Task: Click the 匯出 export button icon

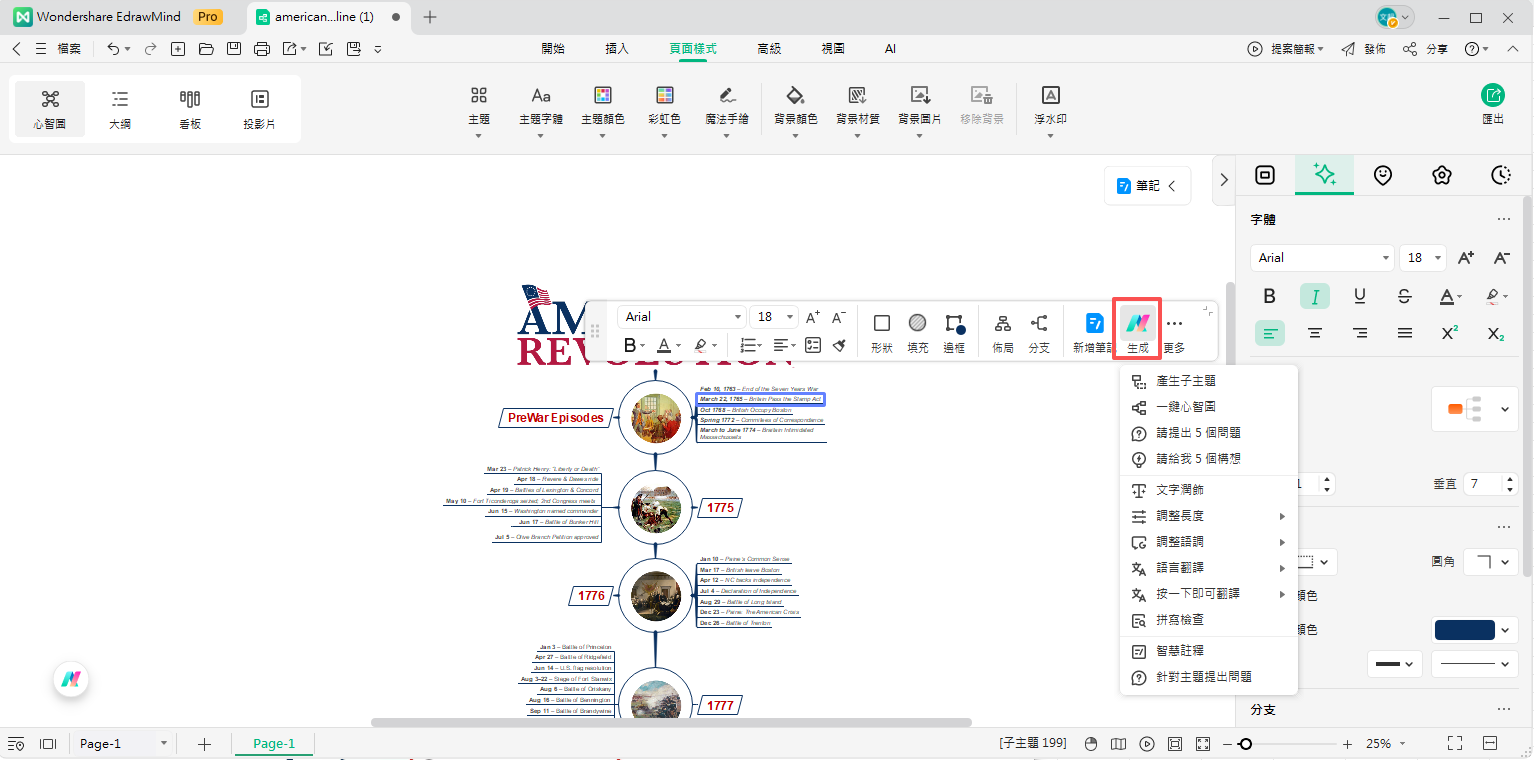Action: tap(1492, 96)
